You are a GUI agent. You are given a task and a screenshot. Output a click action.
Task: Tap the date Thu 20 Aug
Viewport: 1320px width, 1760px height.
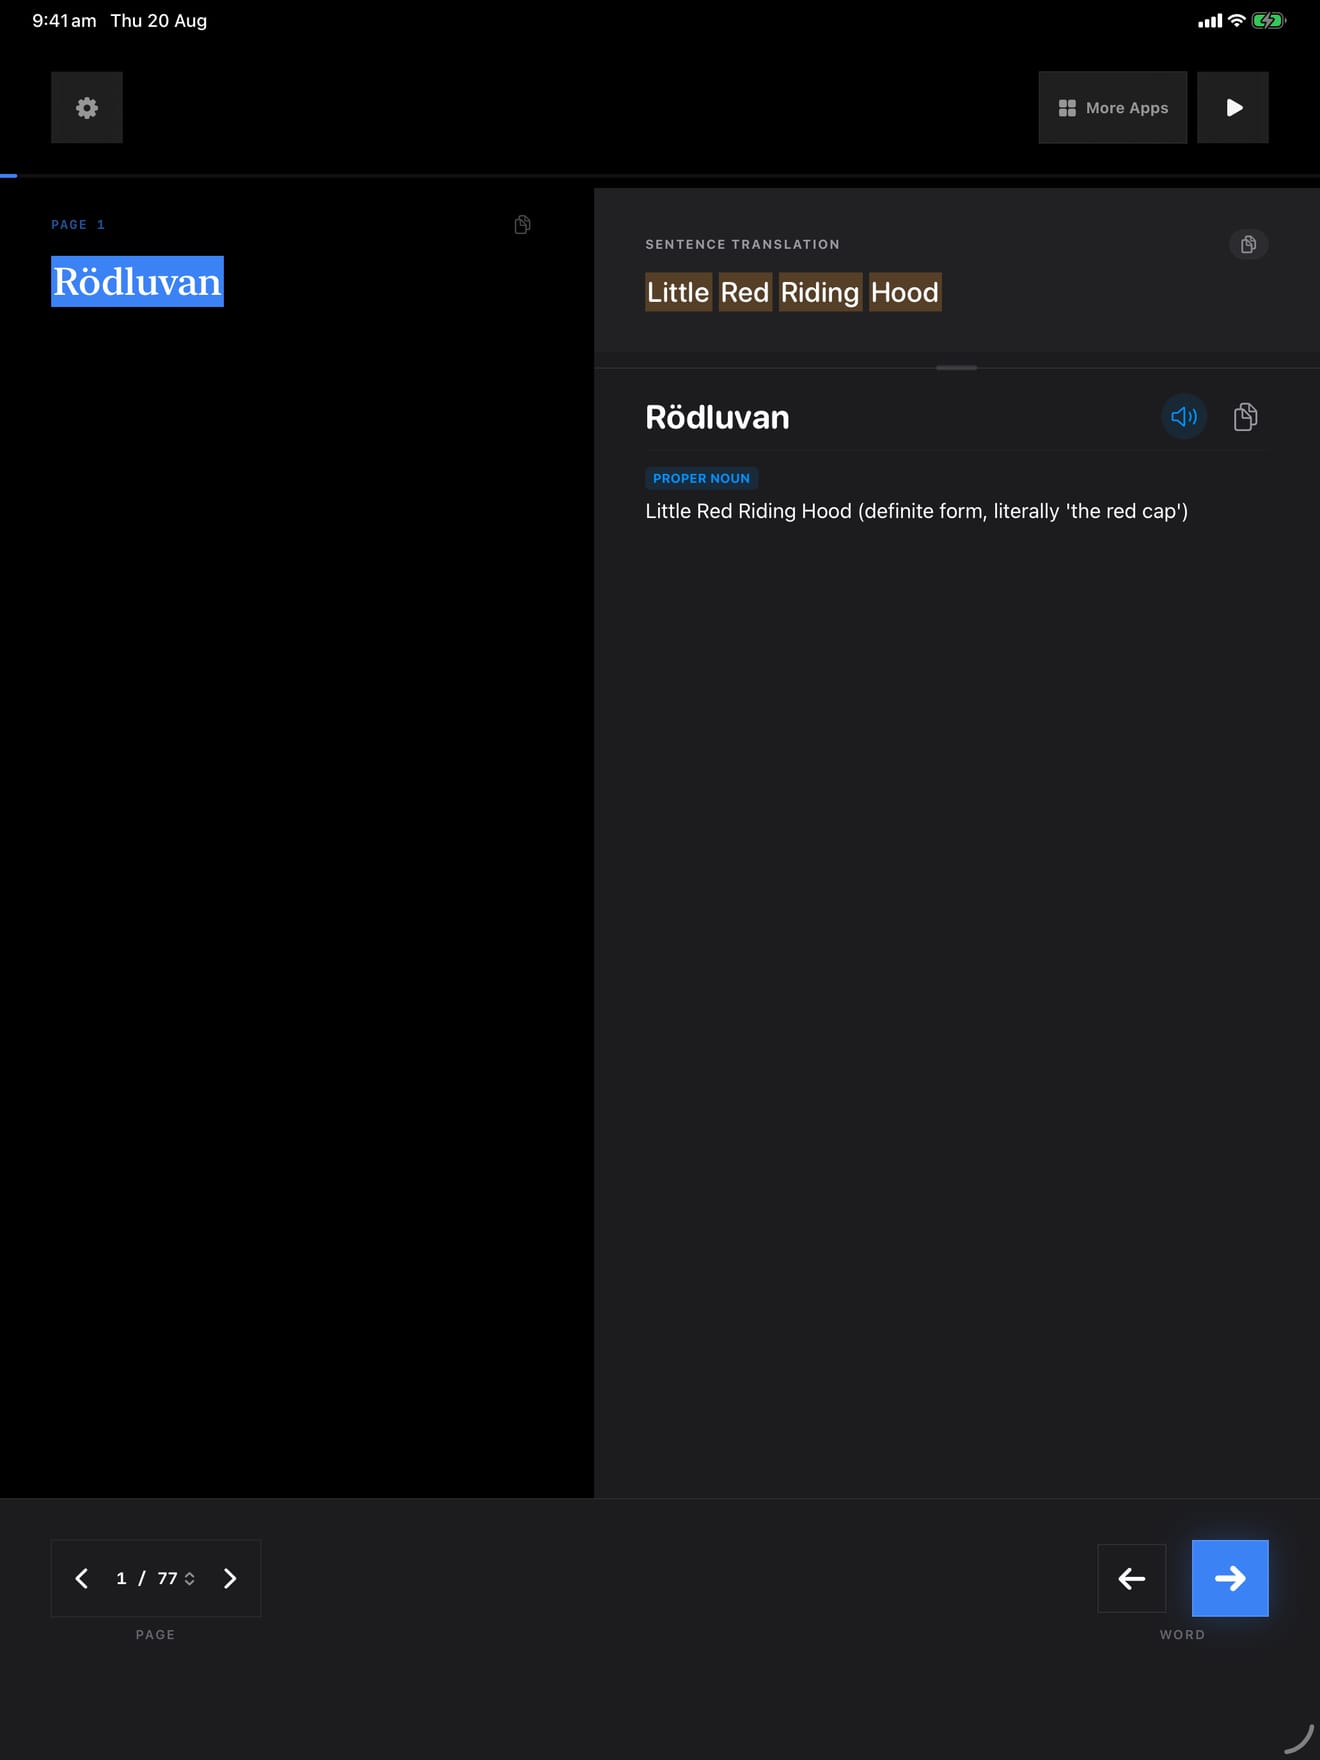[158, 21]
